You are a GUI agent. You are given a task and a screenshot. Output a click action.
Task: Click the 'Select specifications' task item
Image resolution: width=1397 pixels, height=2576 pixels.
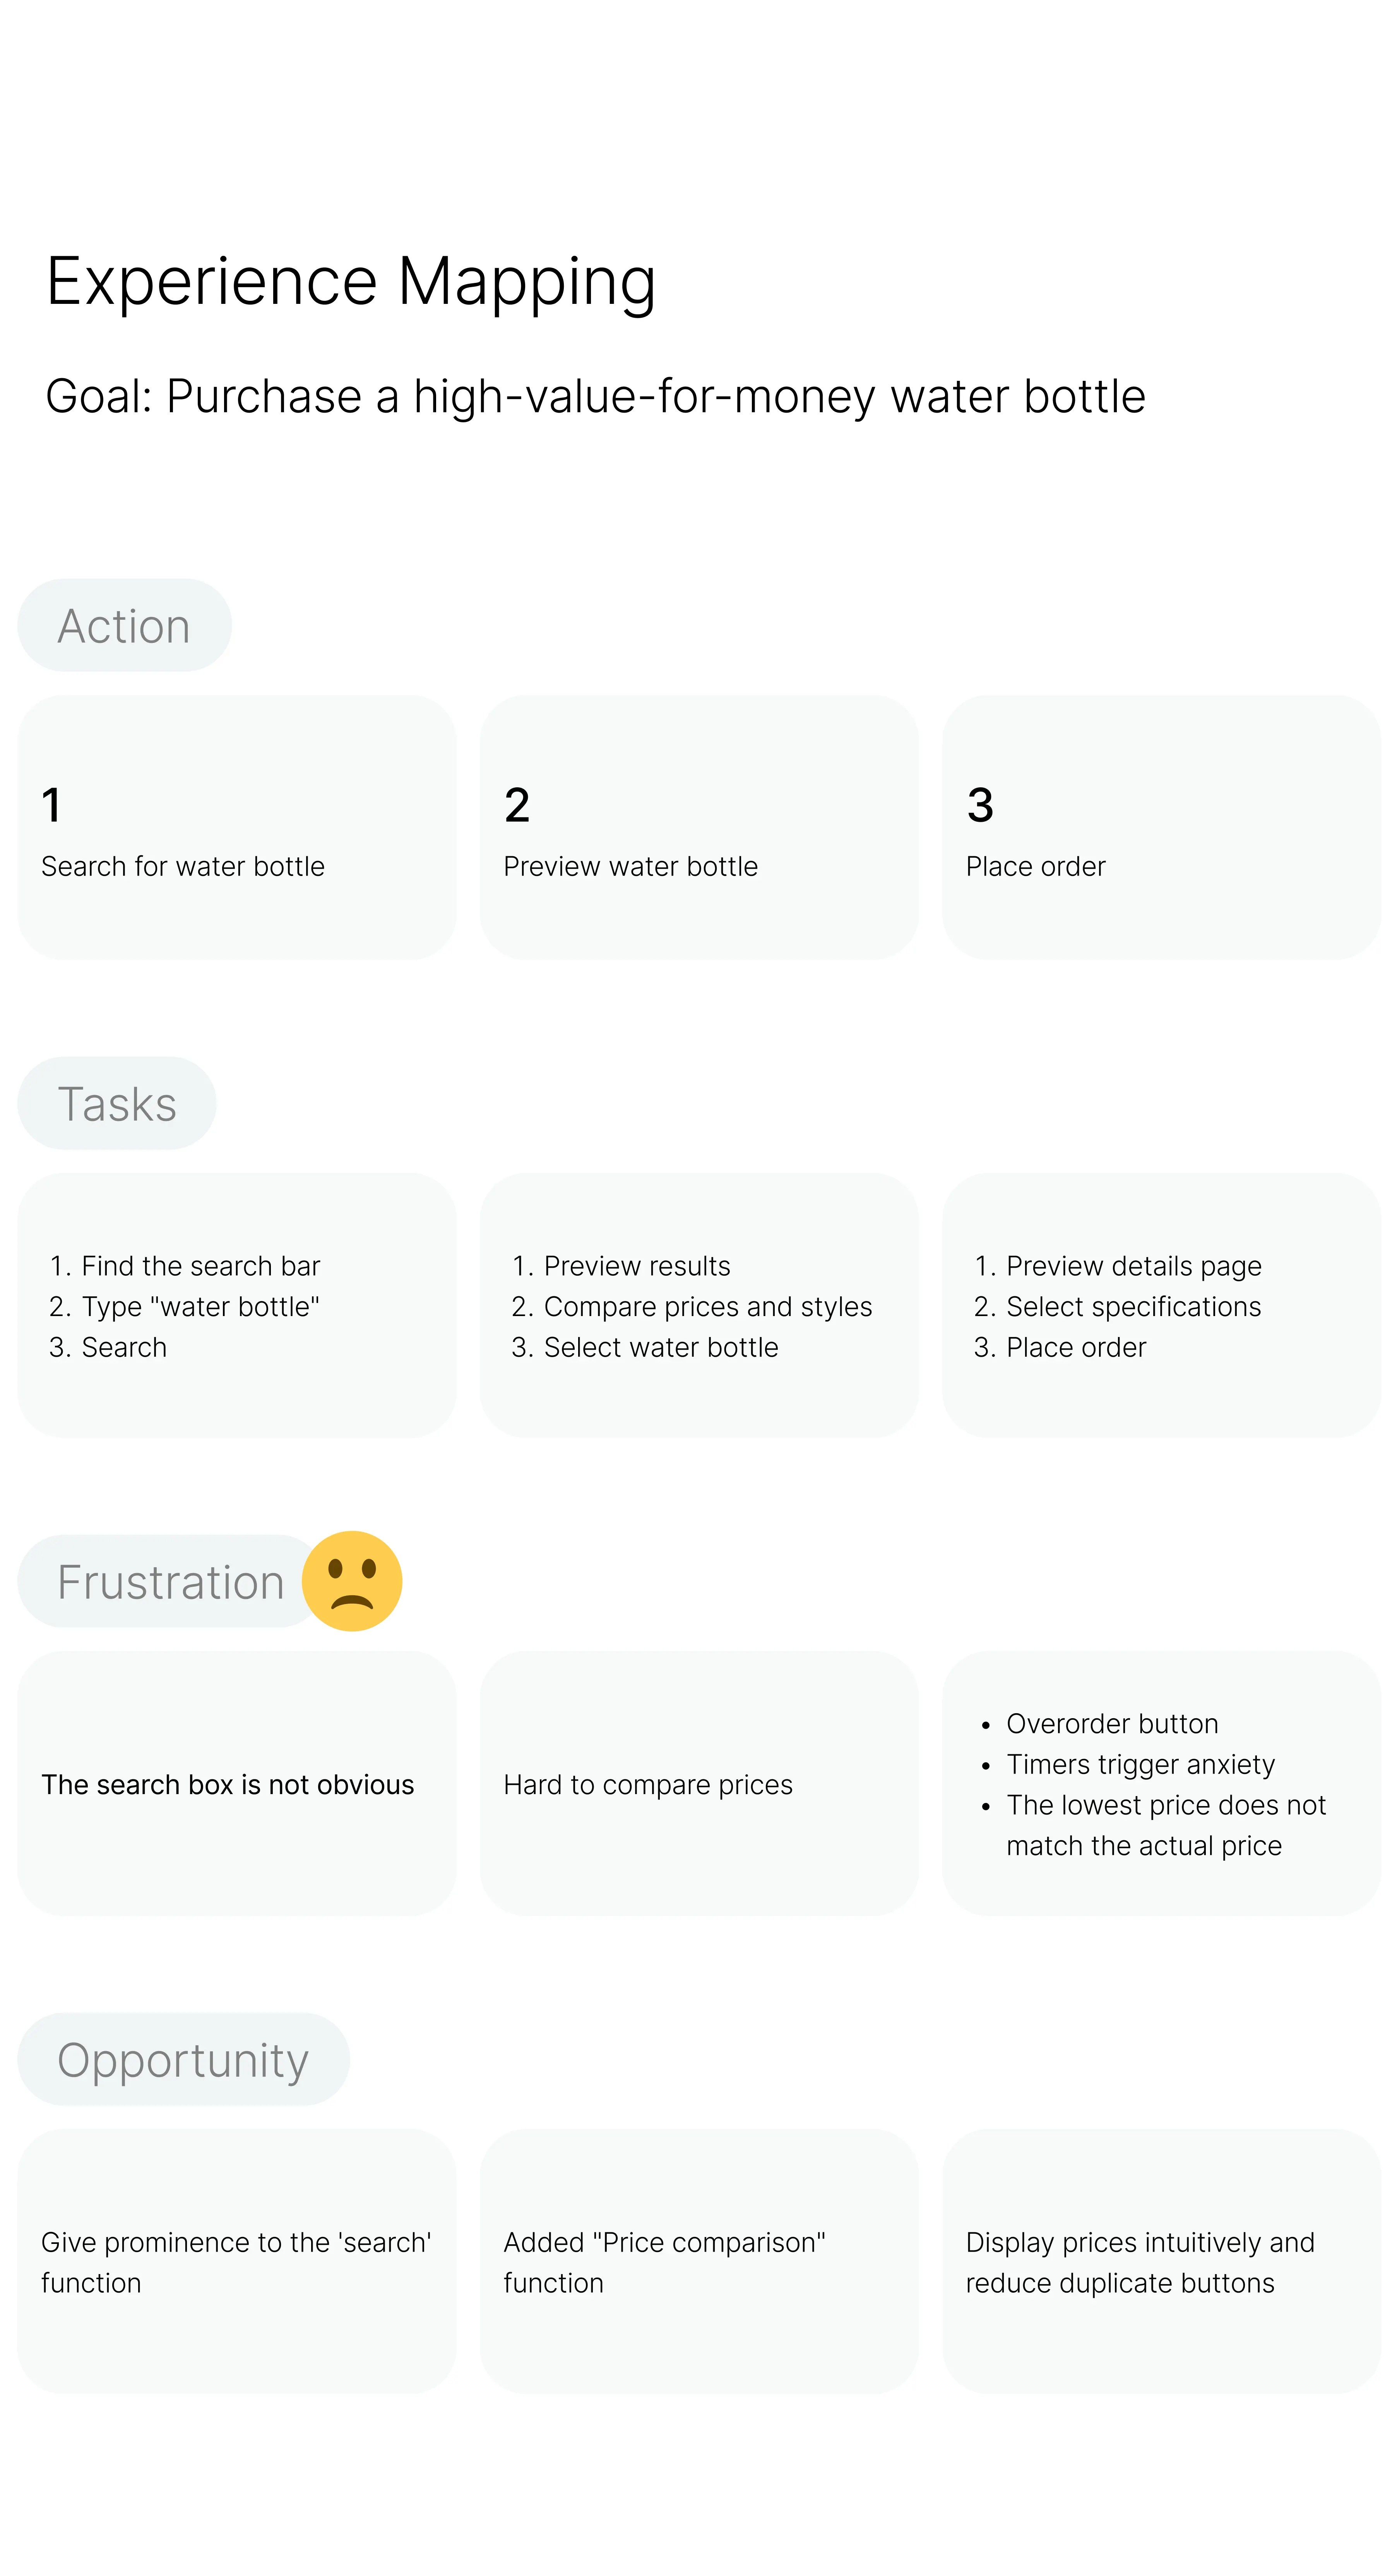tap(1133, 1307)
